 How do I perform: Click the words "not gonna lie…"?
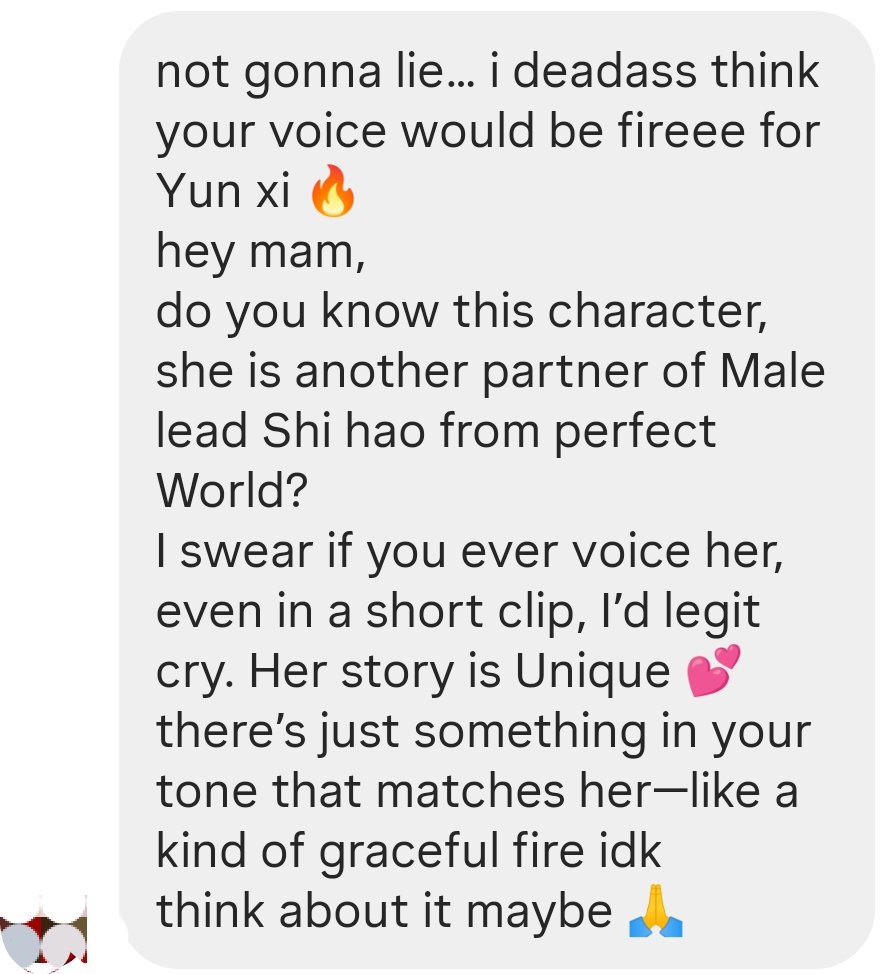314,71
